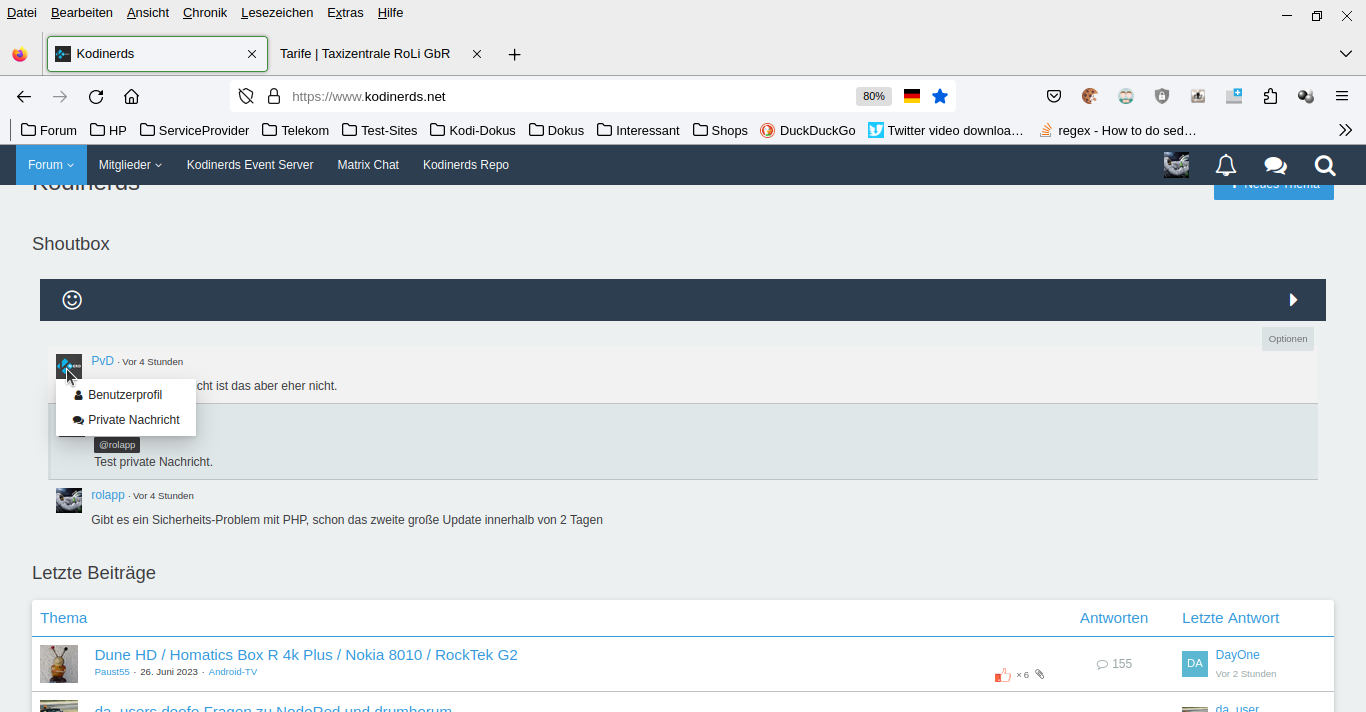Open the Hilfe menu
The image size is (1366, 712).
click(x=391, y=13)
